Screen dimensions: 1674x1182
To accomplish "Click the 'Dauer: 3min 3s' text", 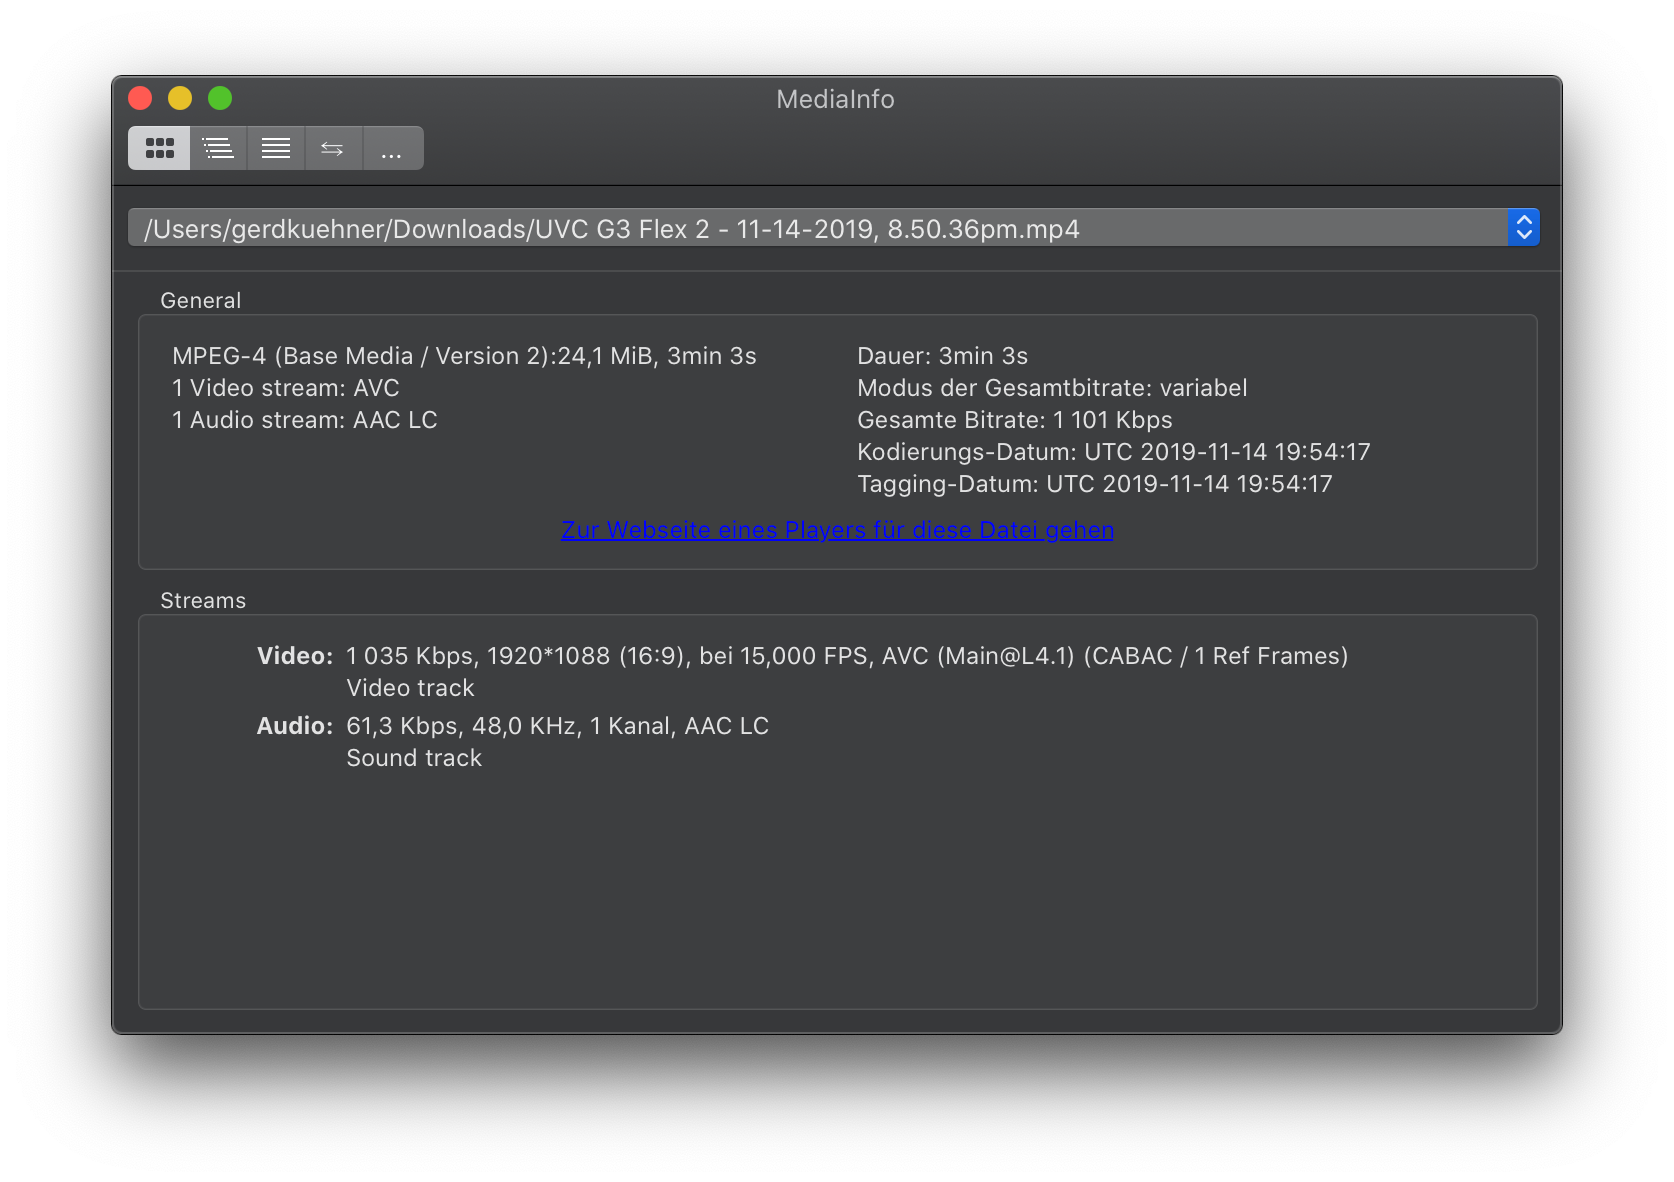I will (942, 356).
